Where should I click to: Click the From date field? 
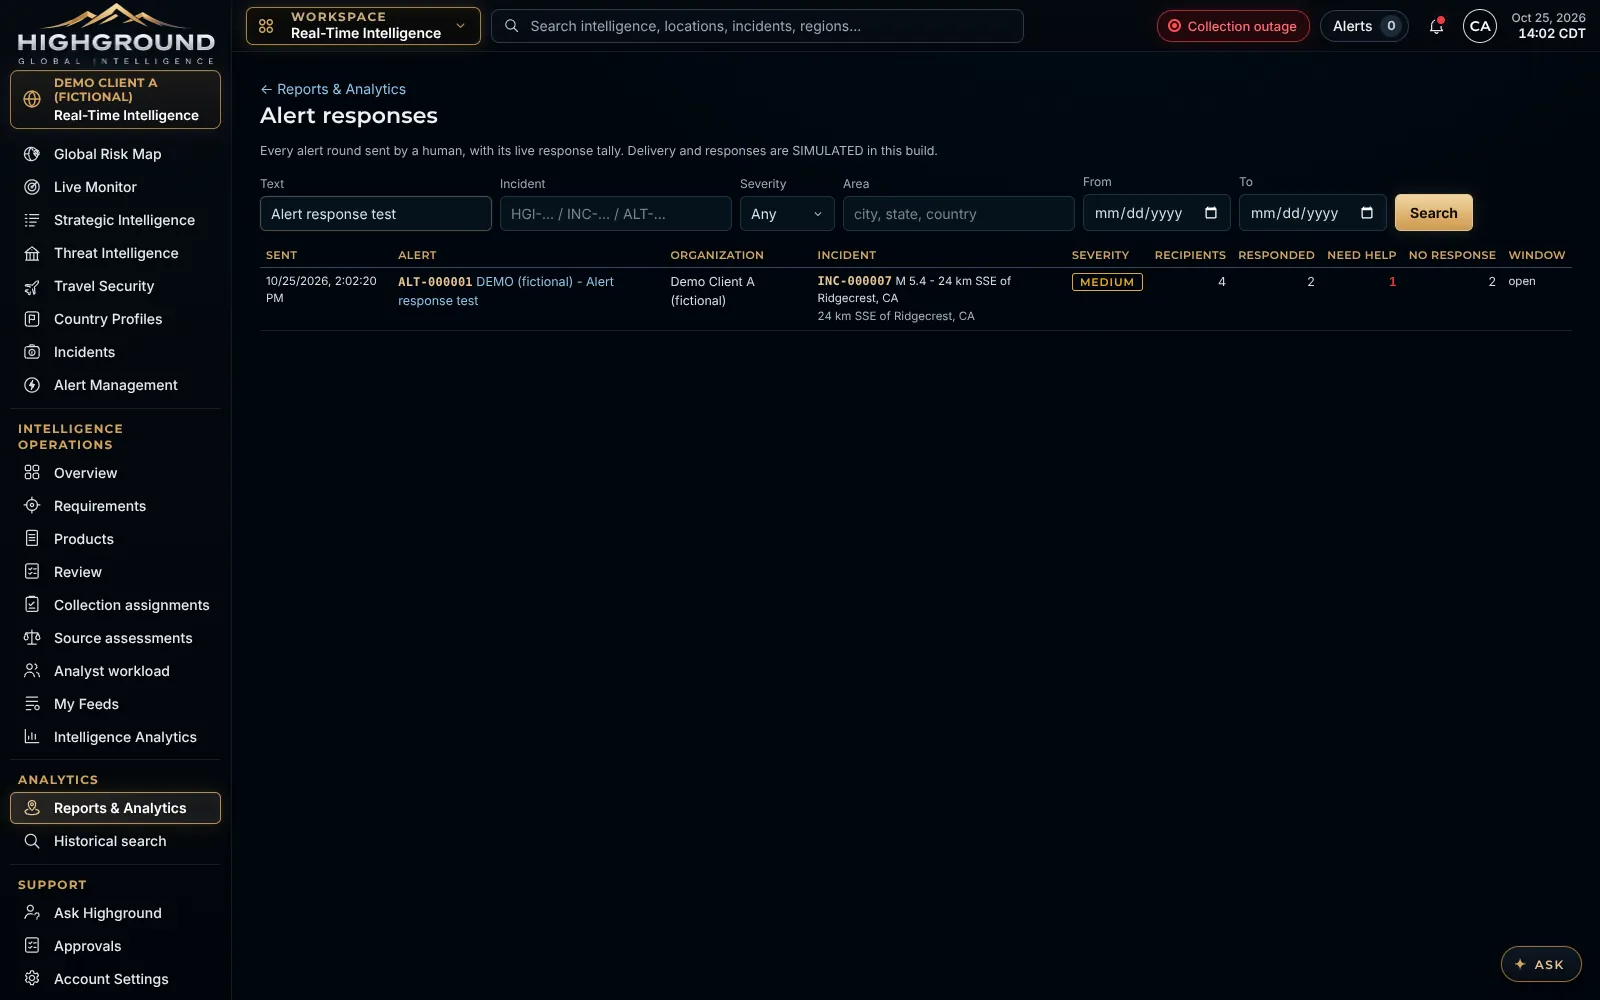(x=1157, y=213)
